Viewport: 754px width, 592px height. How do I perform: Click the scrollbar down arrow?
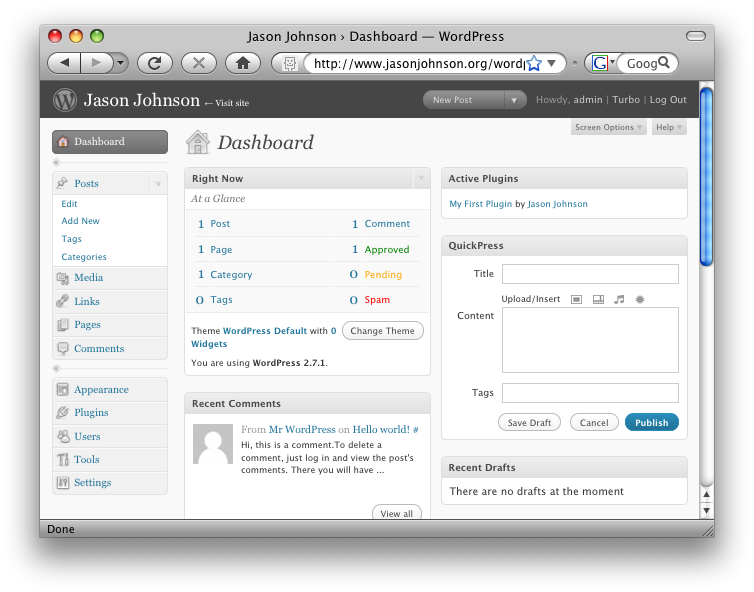(706, 511)
